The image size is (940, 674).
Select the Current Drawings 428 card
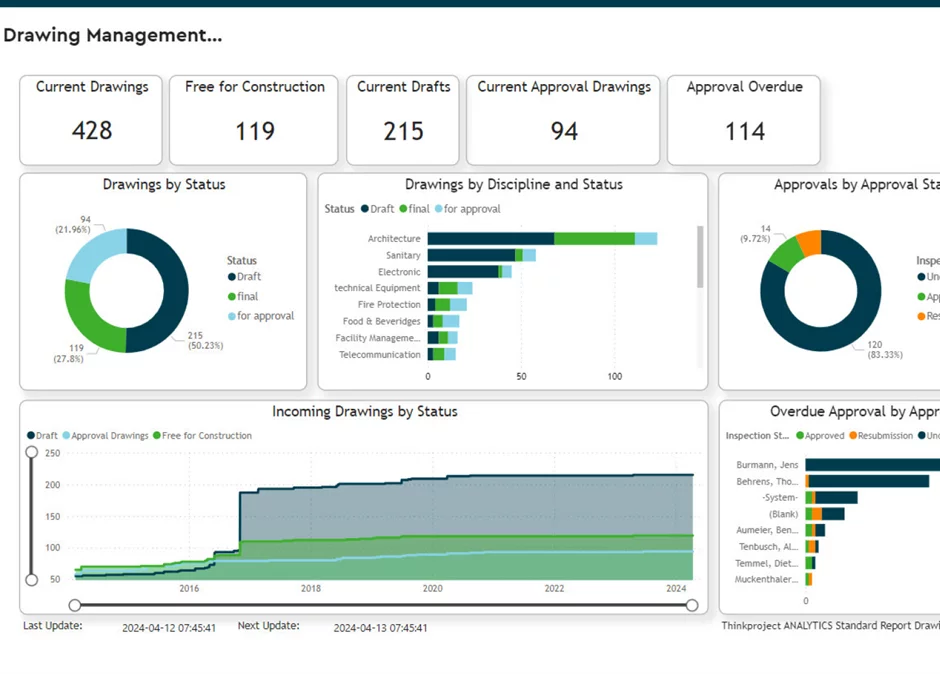90,119
